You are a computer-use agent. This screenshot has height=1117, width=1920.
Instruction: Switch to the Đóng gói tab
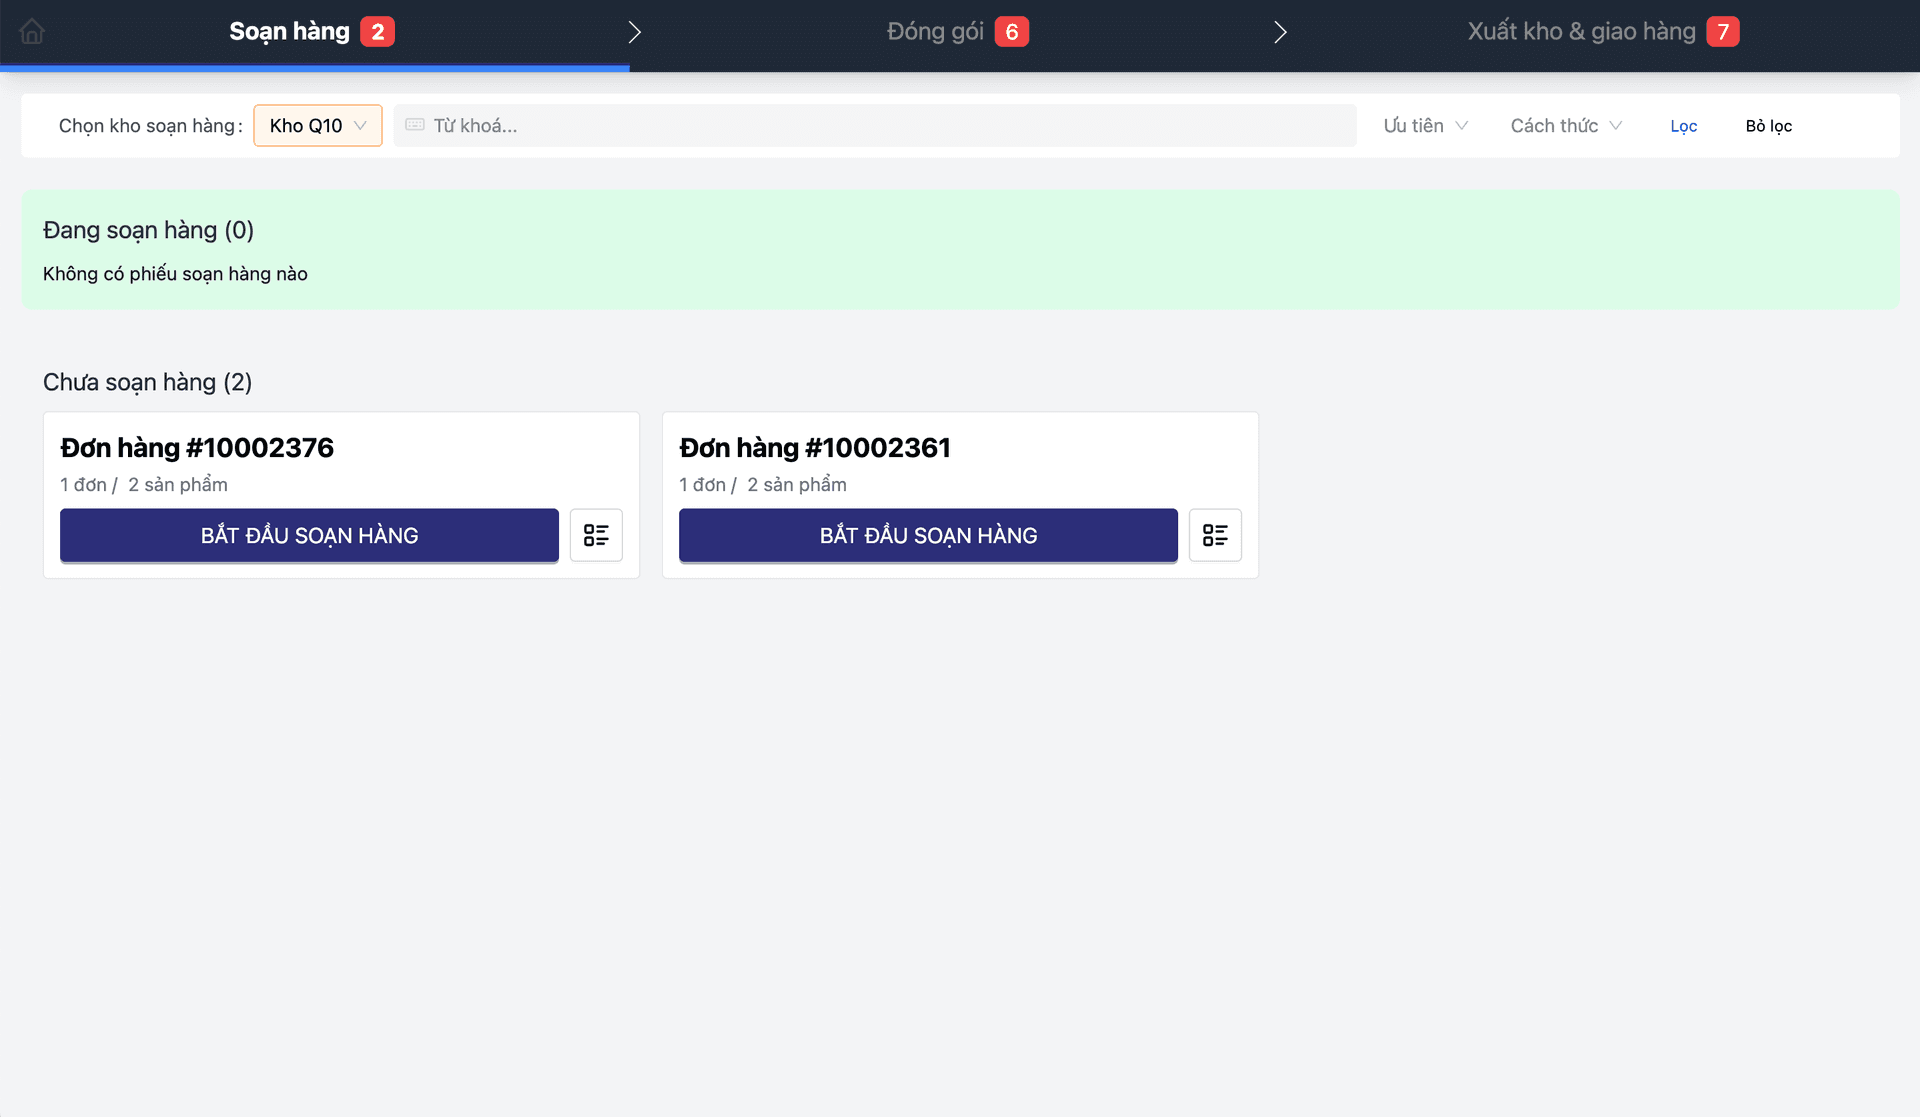click(935, 32)
